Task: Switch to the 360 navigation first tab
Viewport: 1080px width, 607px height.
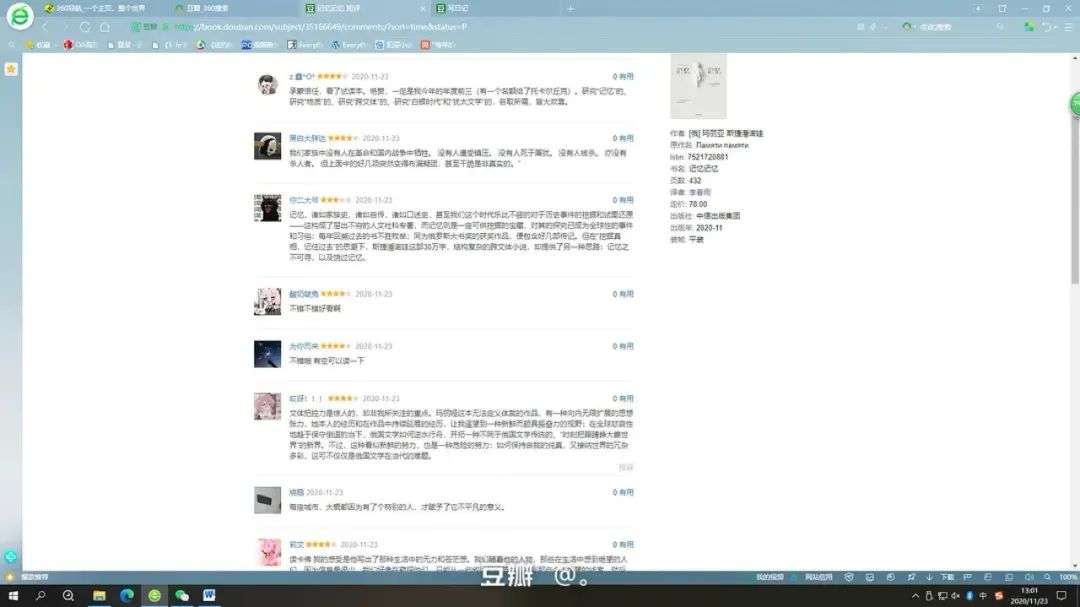Action: click(100, 8)
